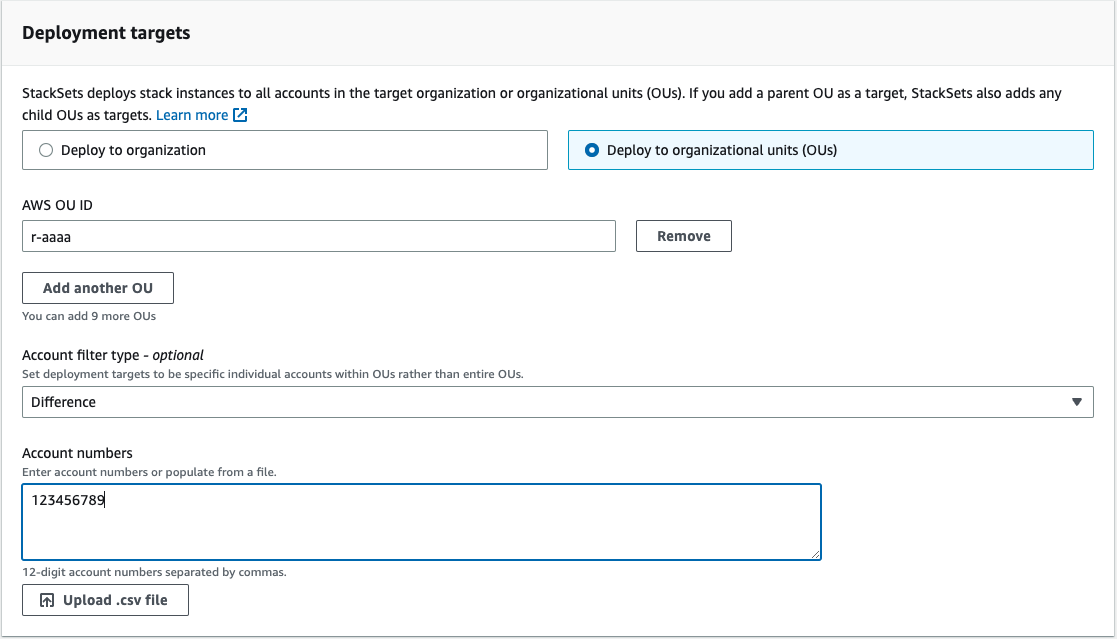Screen dimensions: 1117x639
Task: Click the Deployment targets section heading
Action: tap(106, 33)
